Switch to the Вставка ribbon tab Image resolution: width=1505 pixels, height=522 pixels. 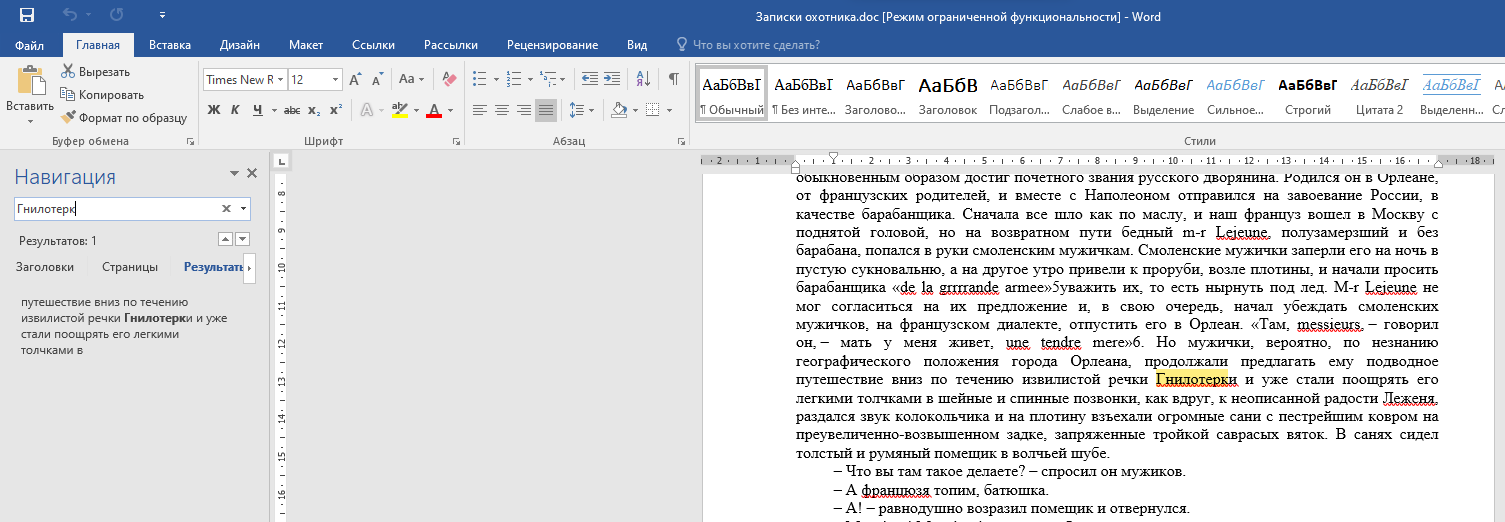pyautogui.click(x=170, y=45)
